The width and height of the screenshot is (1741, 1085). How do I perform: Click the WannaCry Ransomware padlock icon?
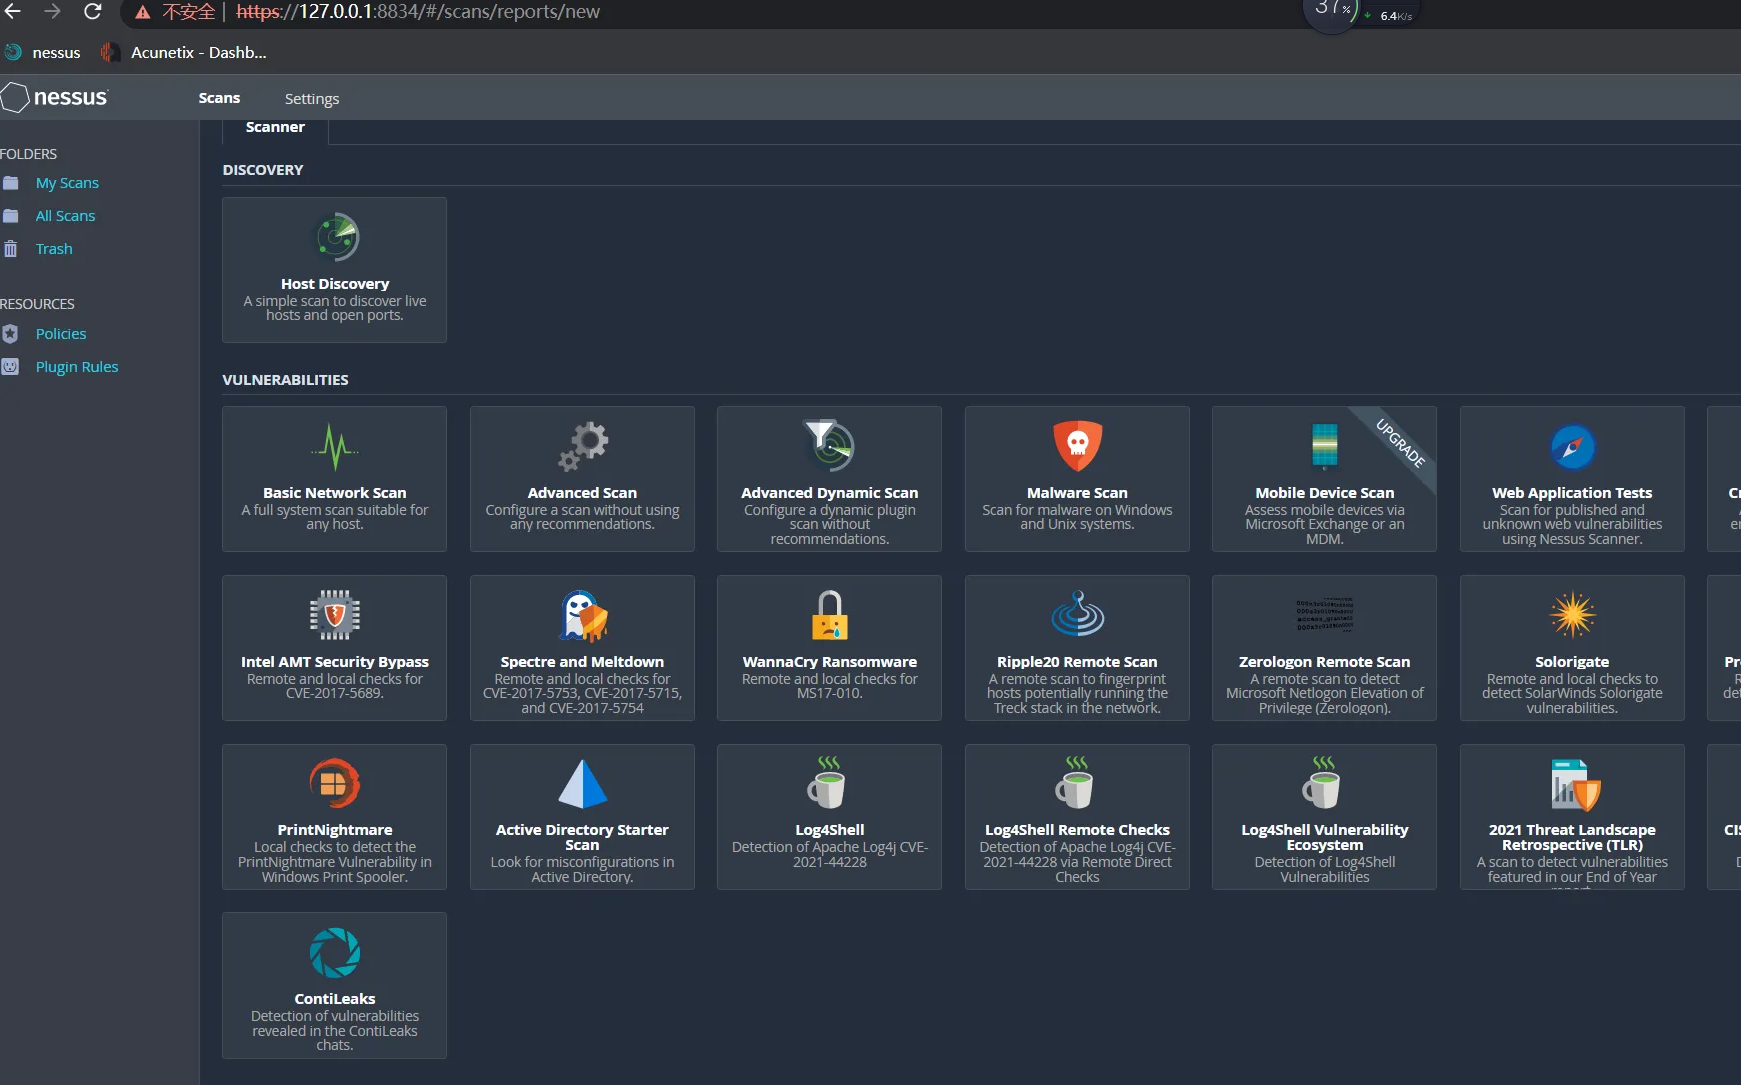click(830, 615)
